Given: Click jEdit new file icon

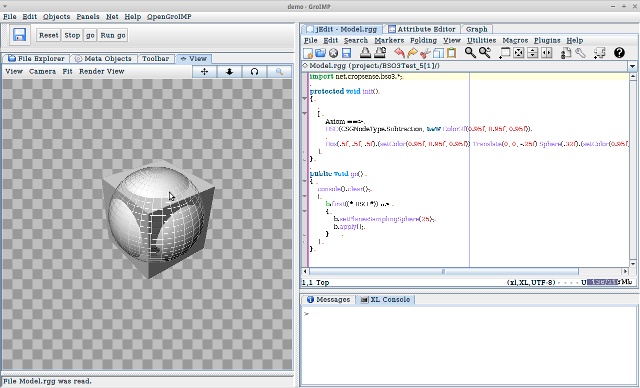Looking at the screenshot, I should tap(308, 53).
